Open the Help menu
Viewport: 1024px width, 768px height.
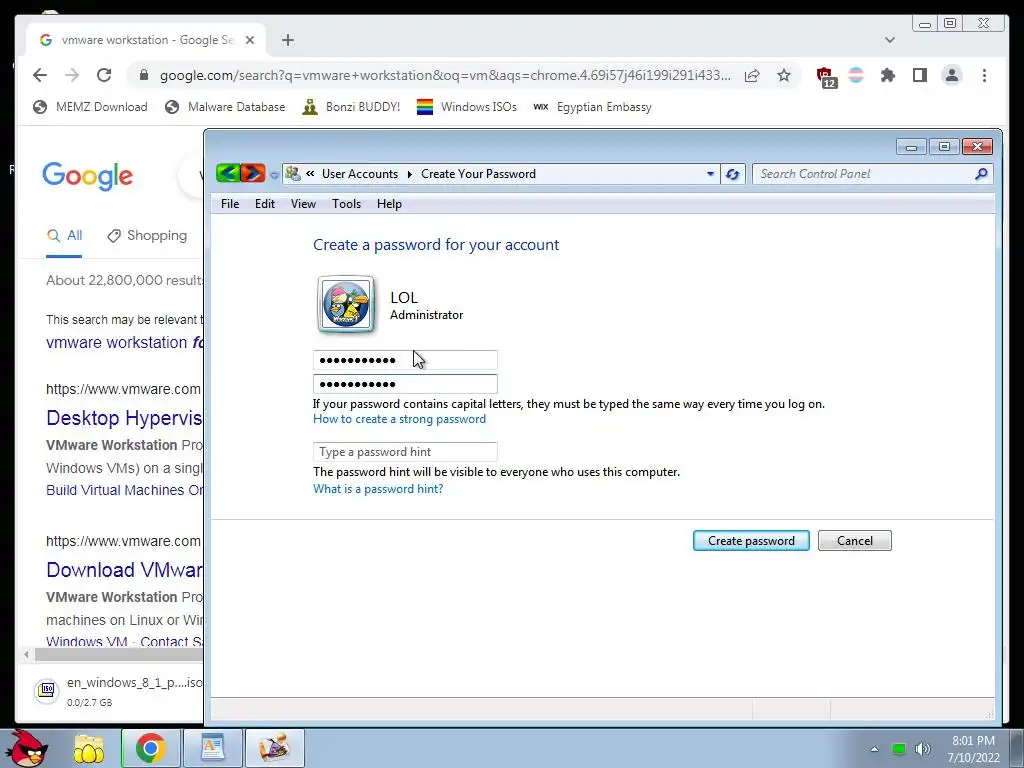click(x=389, y=204)
